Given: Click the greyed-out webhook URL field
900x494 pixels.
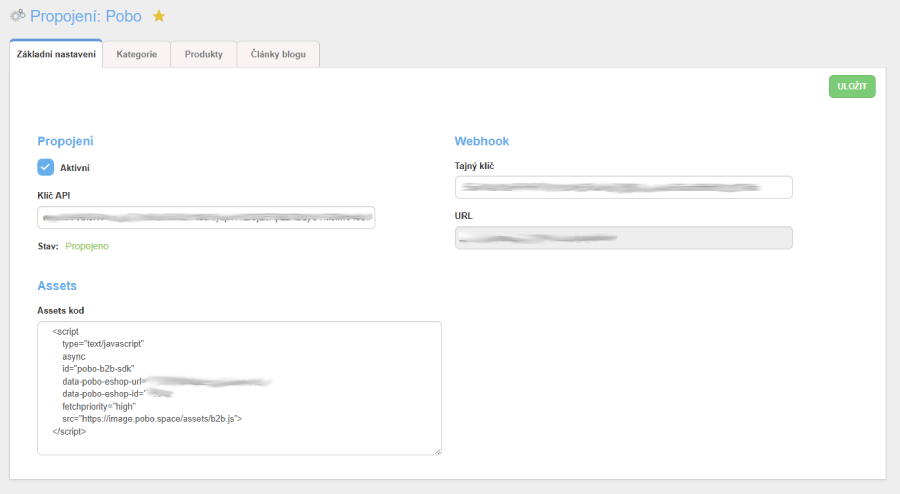Looking at the screenshot, I should [623, 237].
